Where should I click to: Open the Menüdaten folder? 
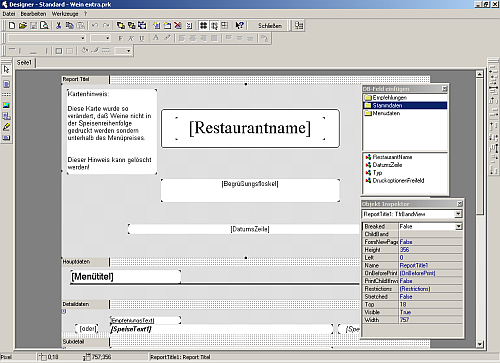(382, 113)
